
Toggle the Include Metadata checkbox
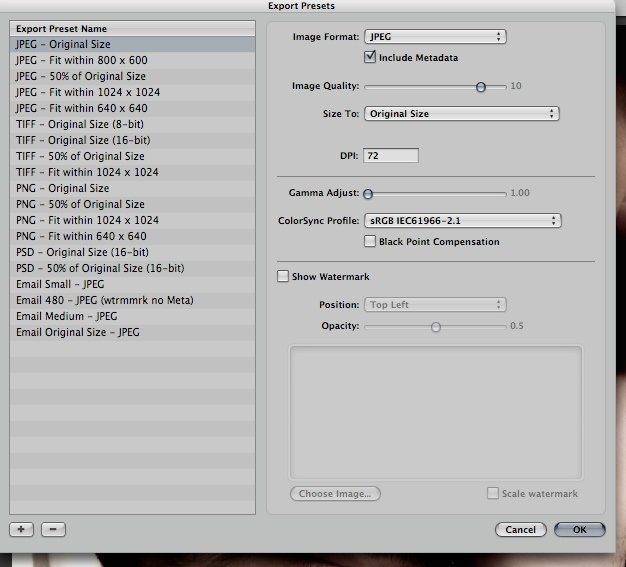point(371,58)
